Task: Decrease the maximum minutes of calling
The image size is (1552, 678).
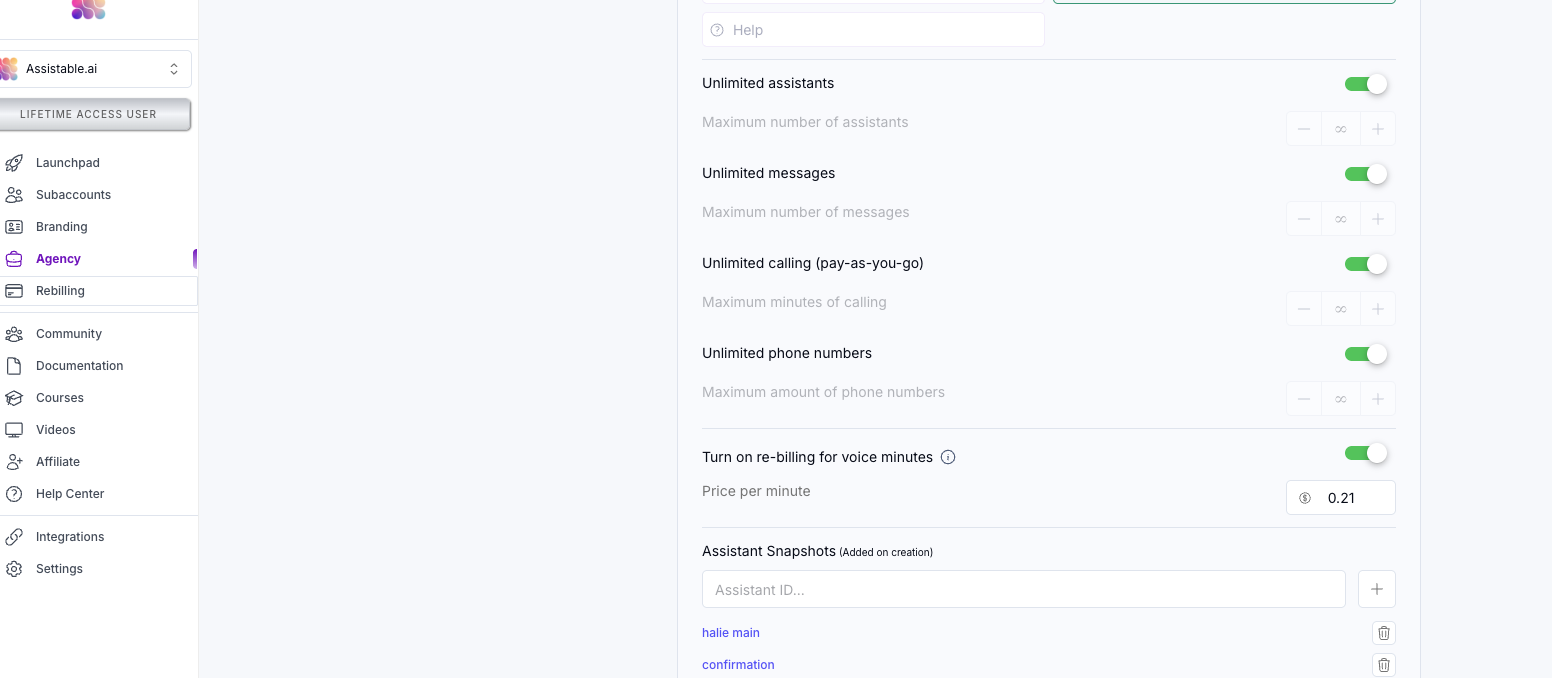Action: [1304, 309]
